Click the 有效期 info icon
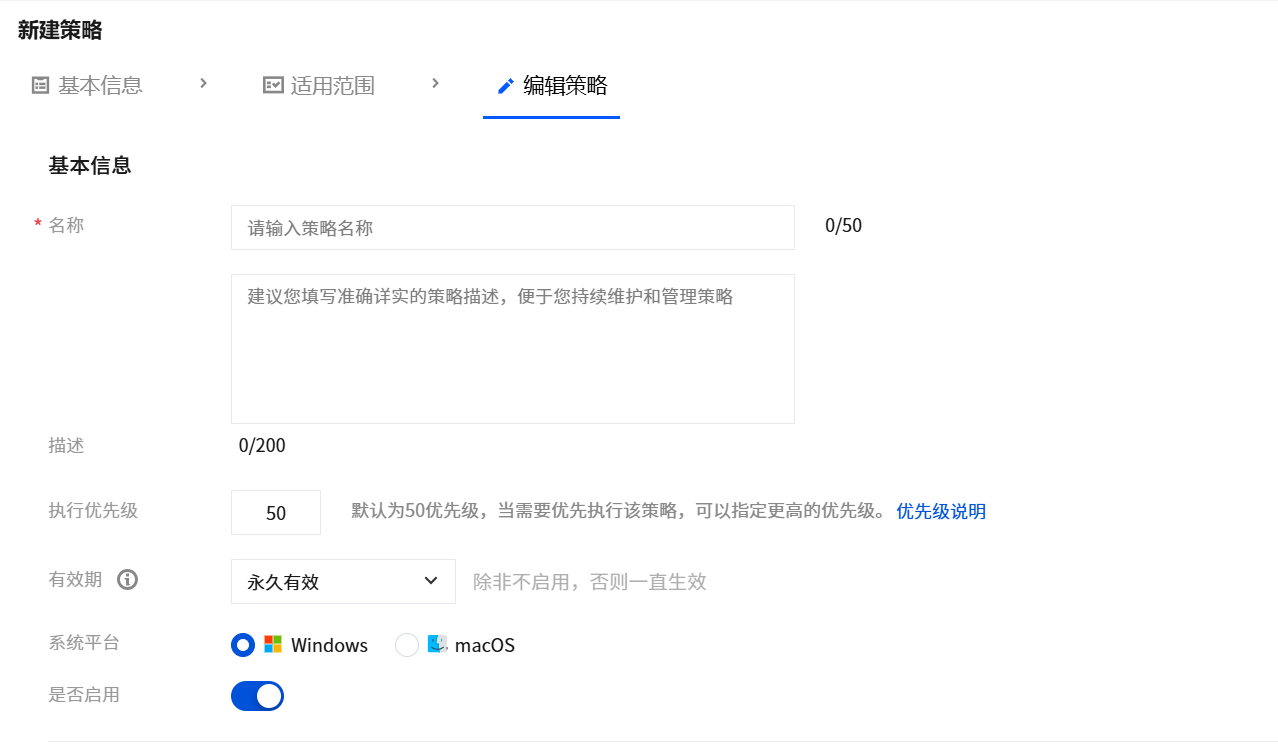This screenshot has height=744, width=1278. point(127,580)
